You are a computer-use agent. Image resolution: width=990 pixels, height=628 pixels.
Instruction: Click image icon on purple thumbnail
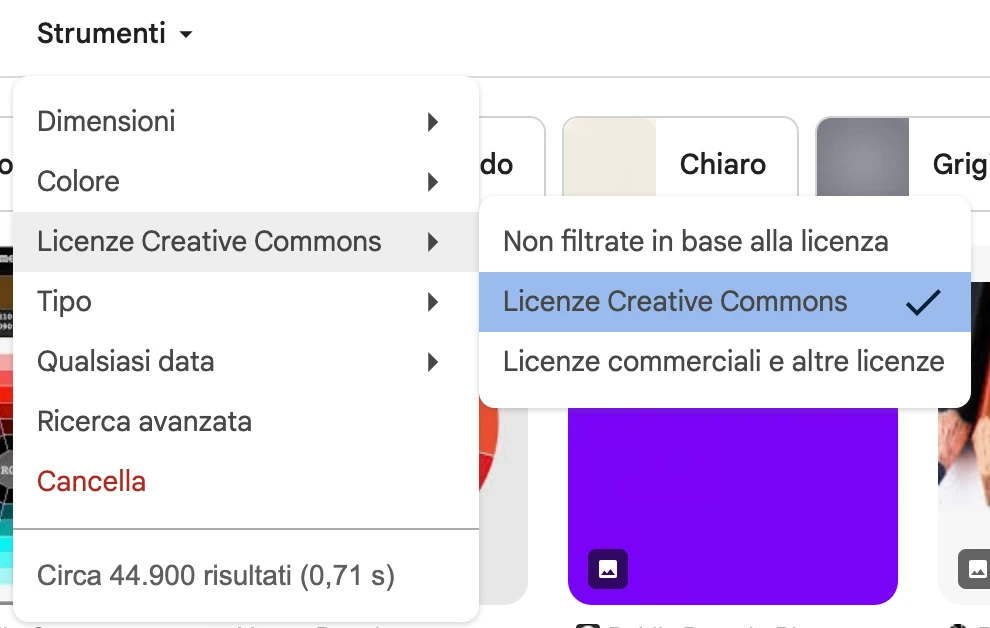click(x=608, y=569)
